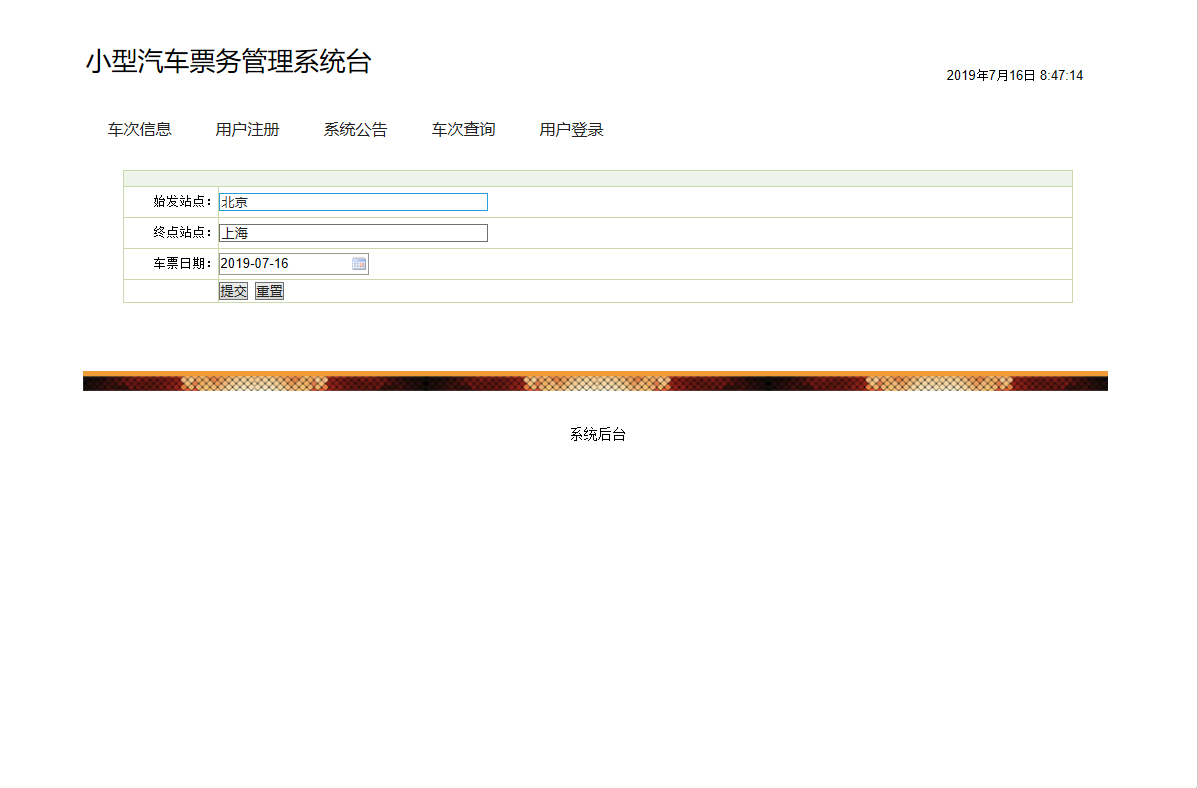The width and height of the screenshot is (1198, 788).
Task: Click 用户登录 in the navigation bar
Action: click(572, 128)
